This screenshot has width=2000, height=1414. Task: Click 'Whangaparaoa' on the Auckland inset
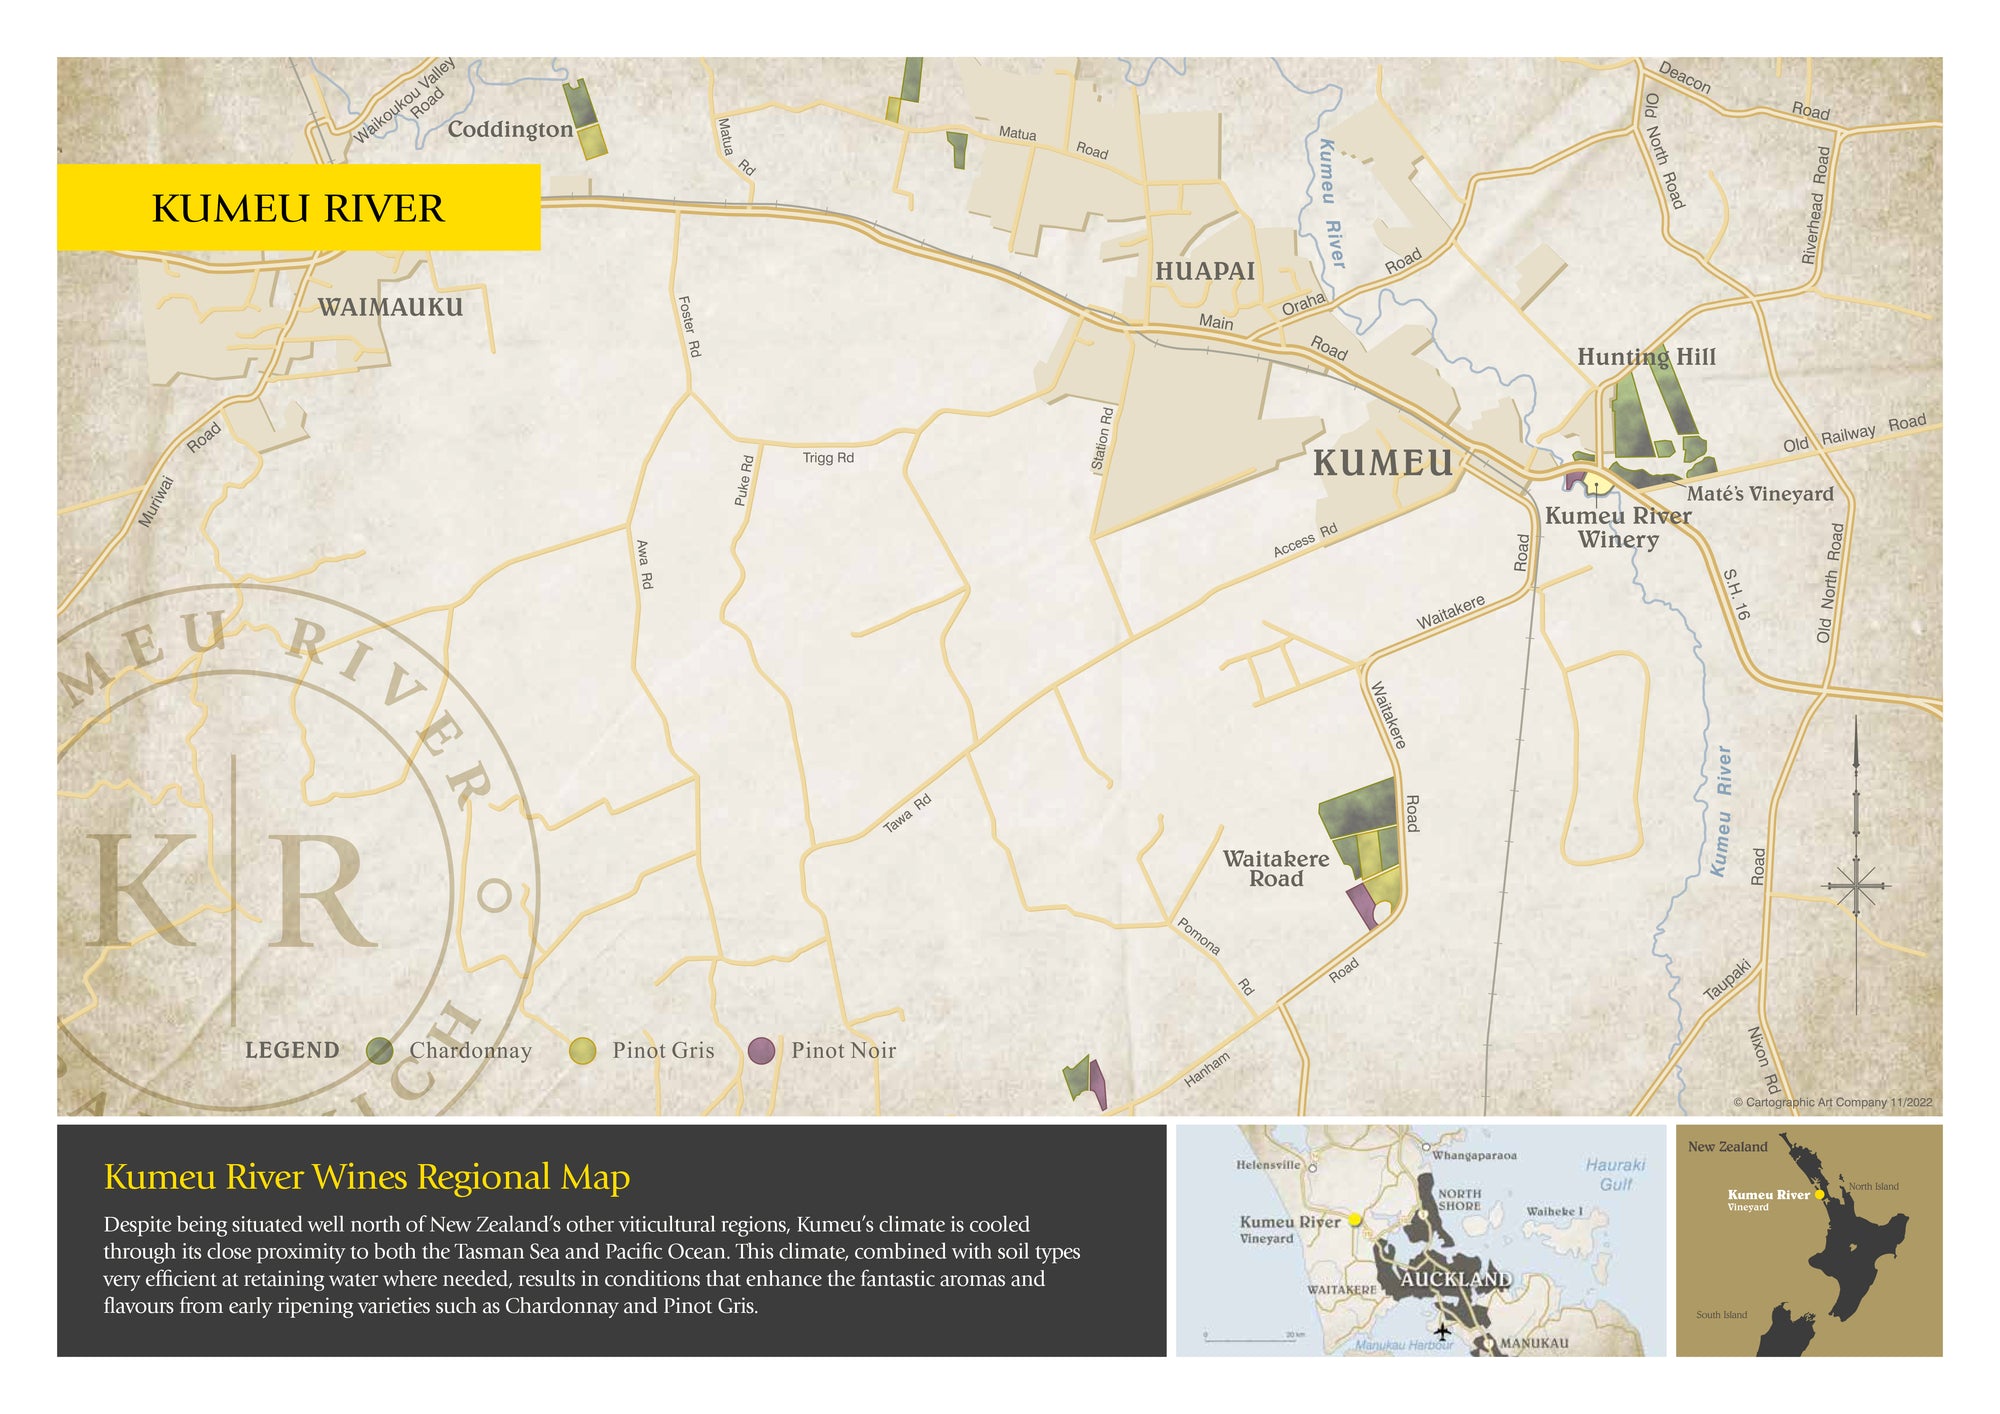coord(1474,1156)
